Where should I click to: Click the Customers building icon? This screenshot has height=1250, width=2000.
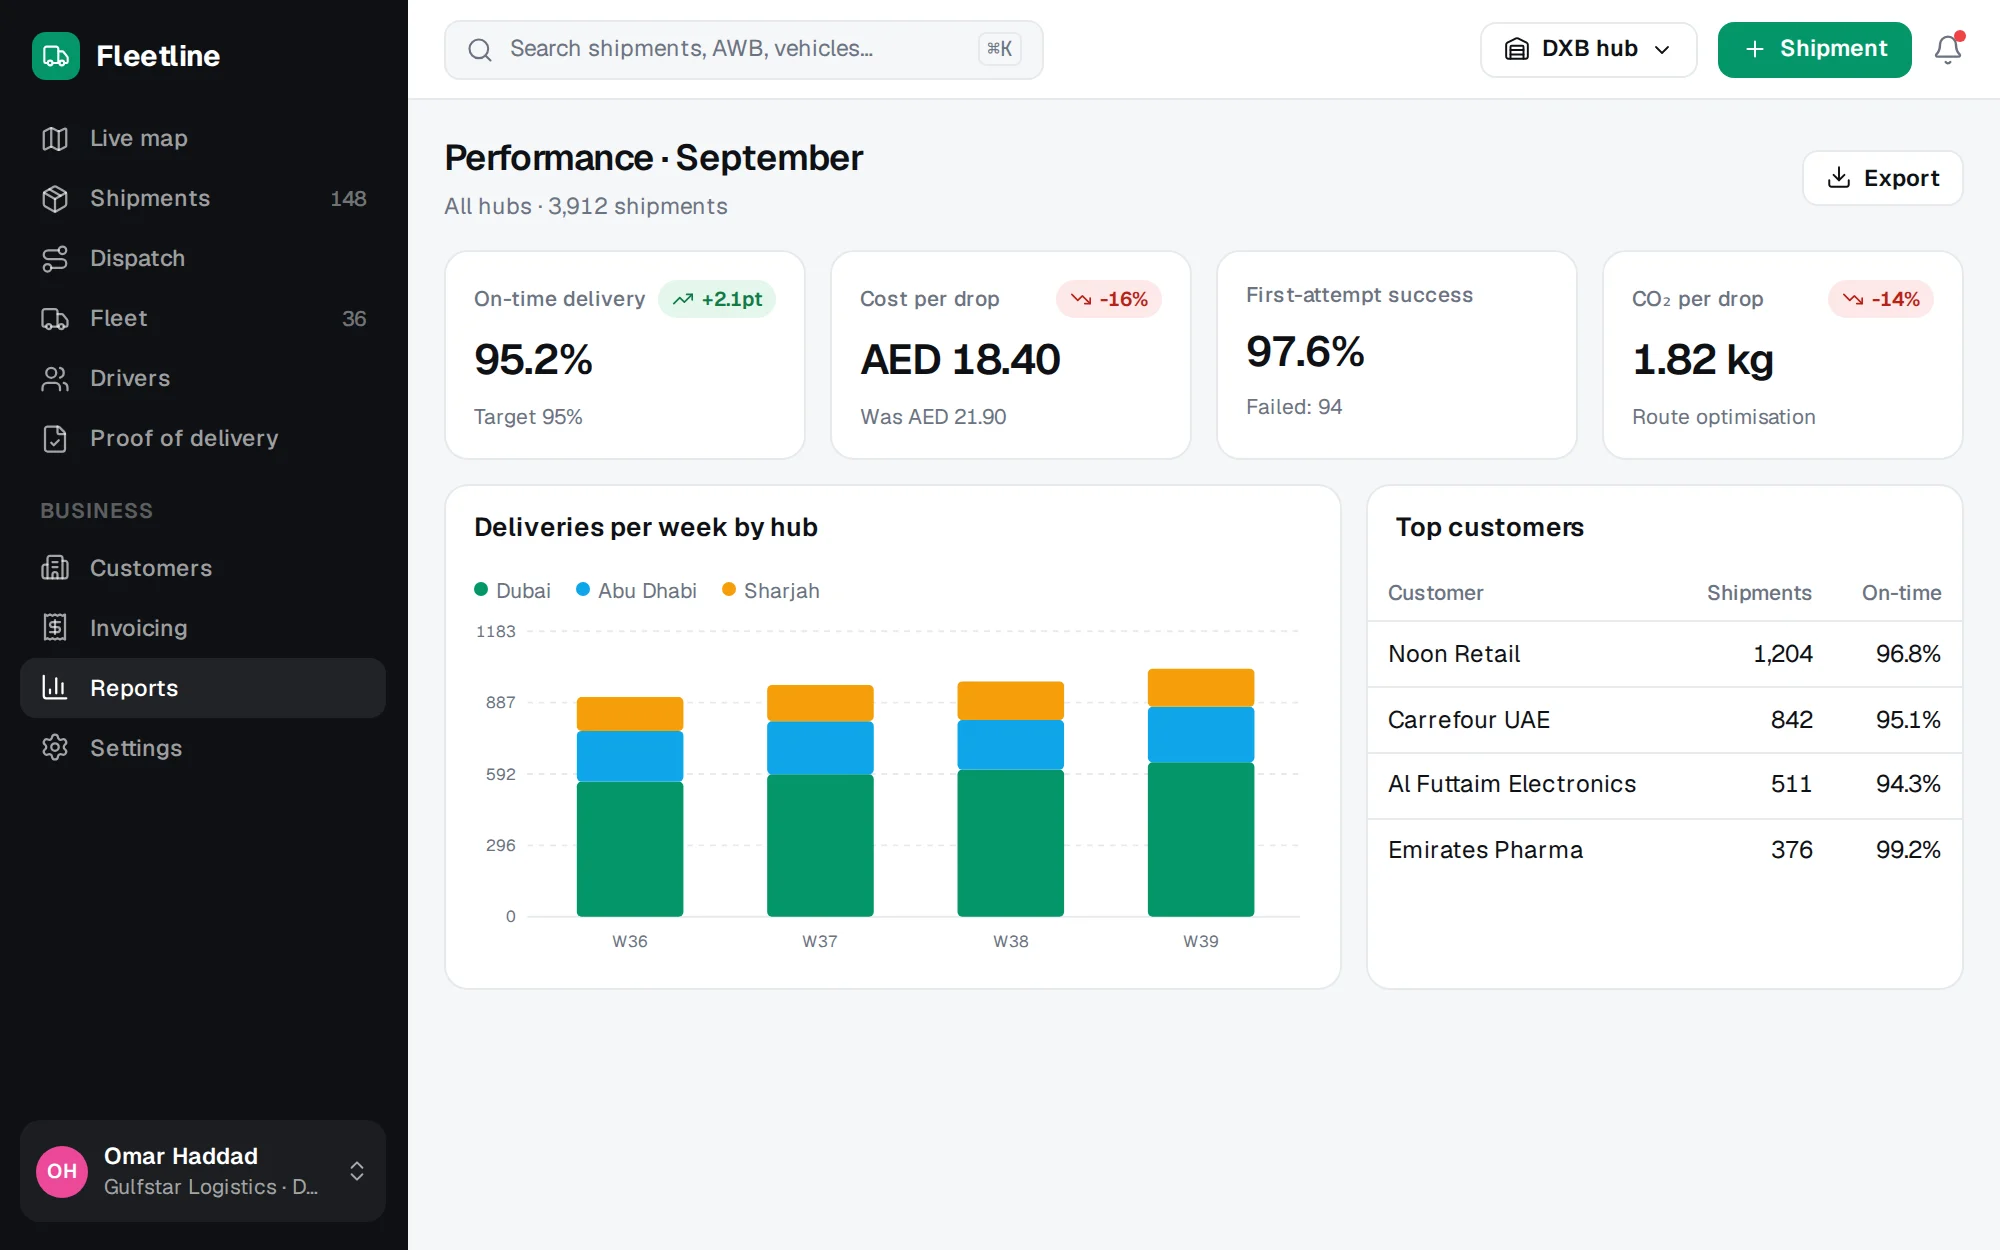point(55,568)
